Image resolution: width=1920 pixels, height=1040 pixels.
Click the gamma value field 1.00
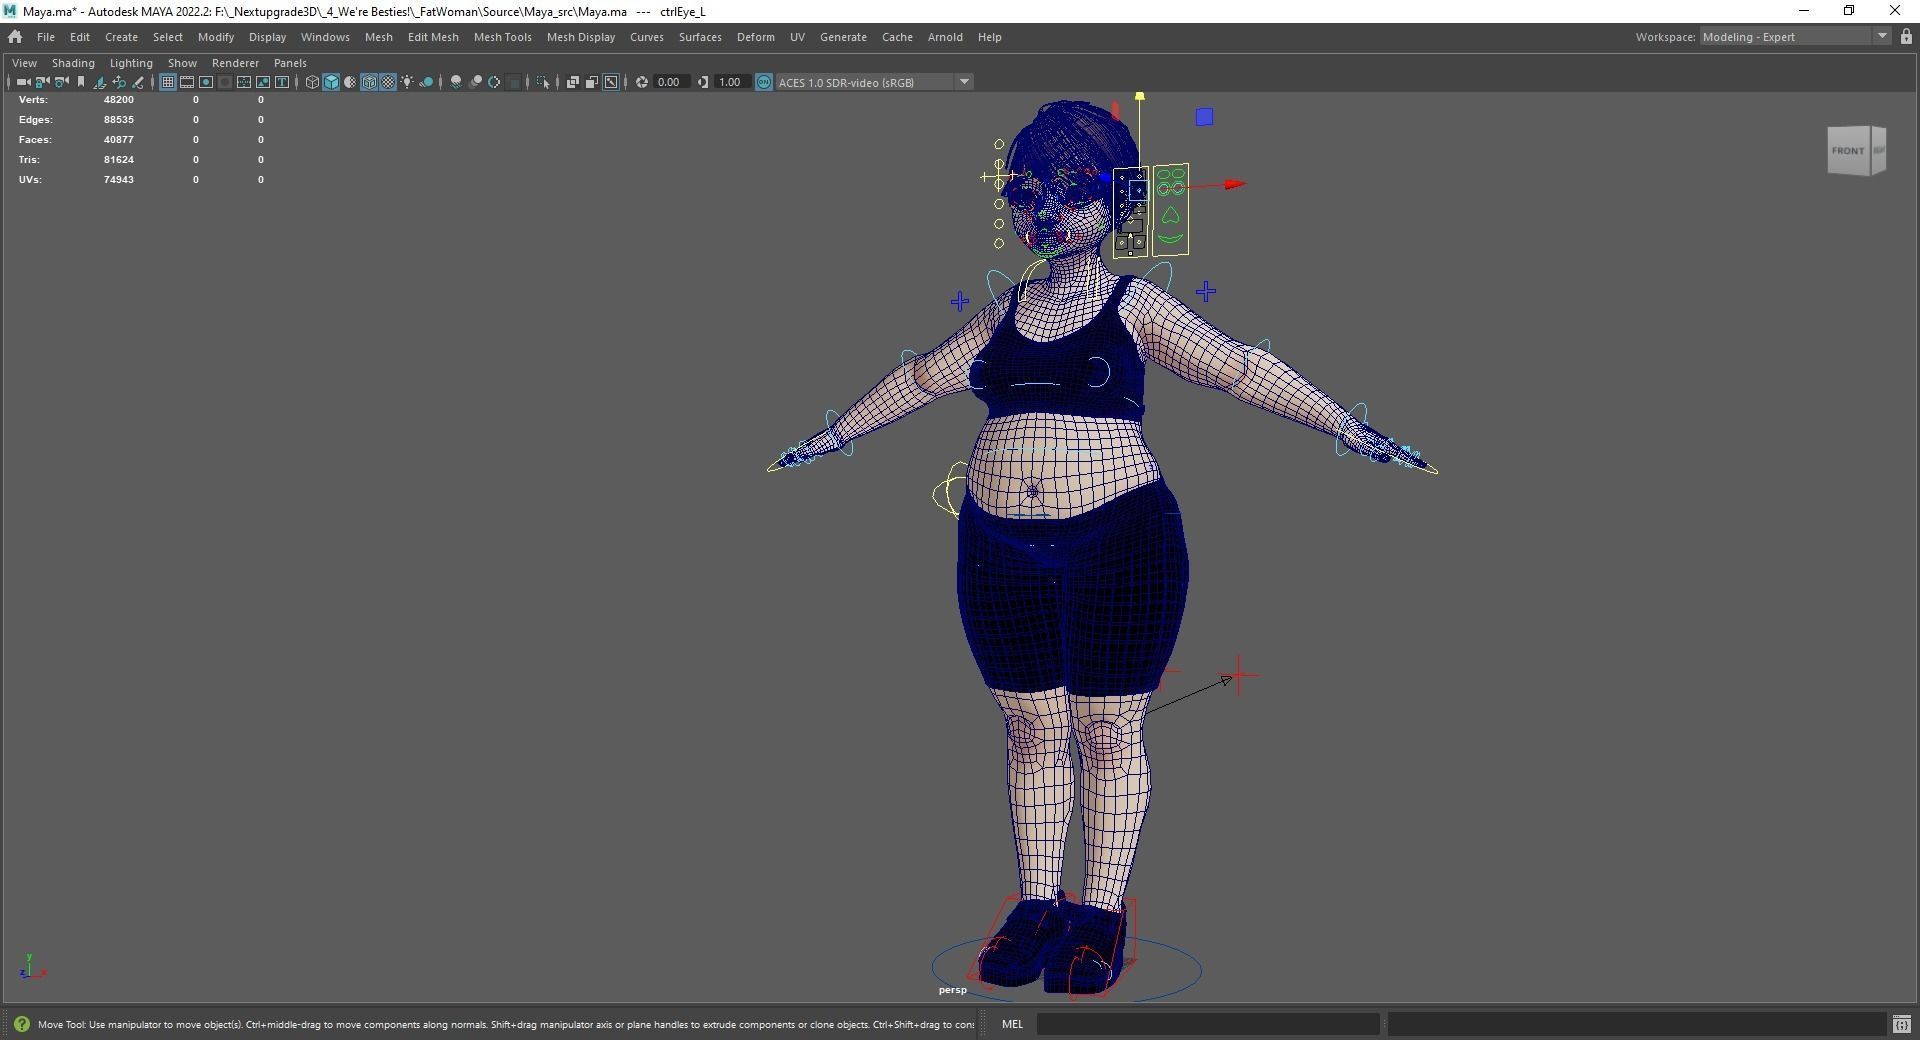coord(731,82)
